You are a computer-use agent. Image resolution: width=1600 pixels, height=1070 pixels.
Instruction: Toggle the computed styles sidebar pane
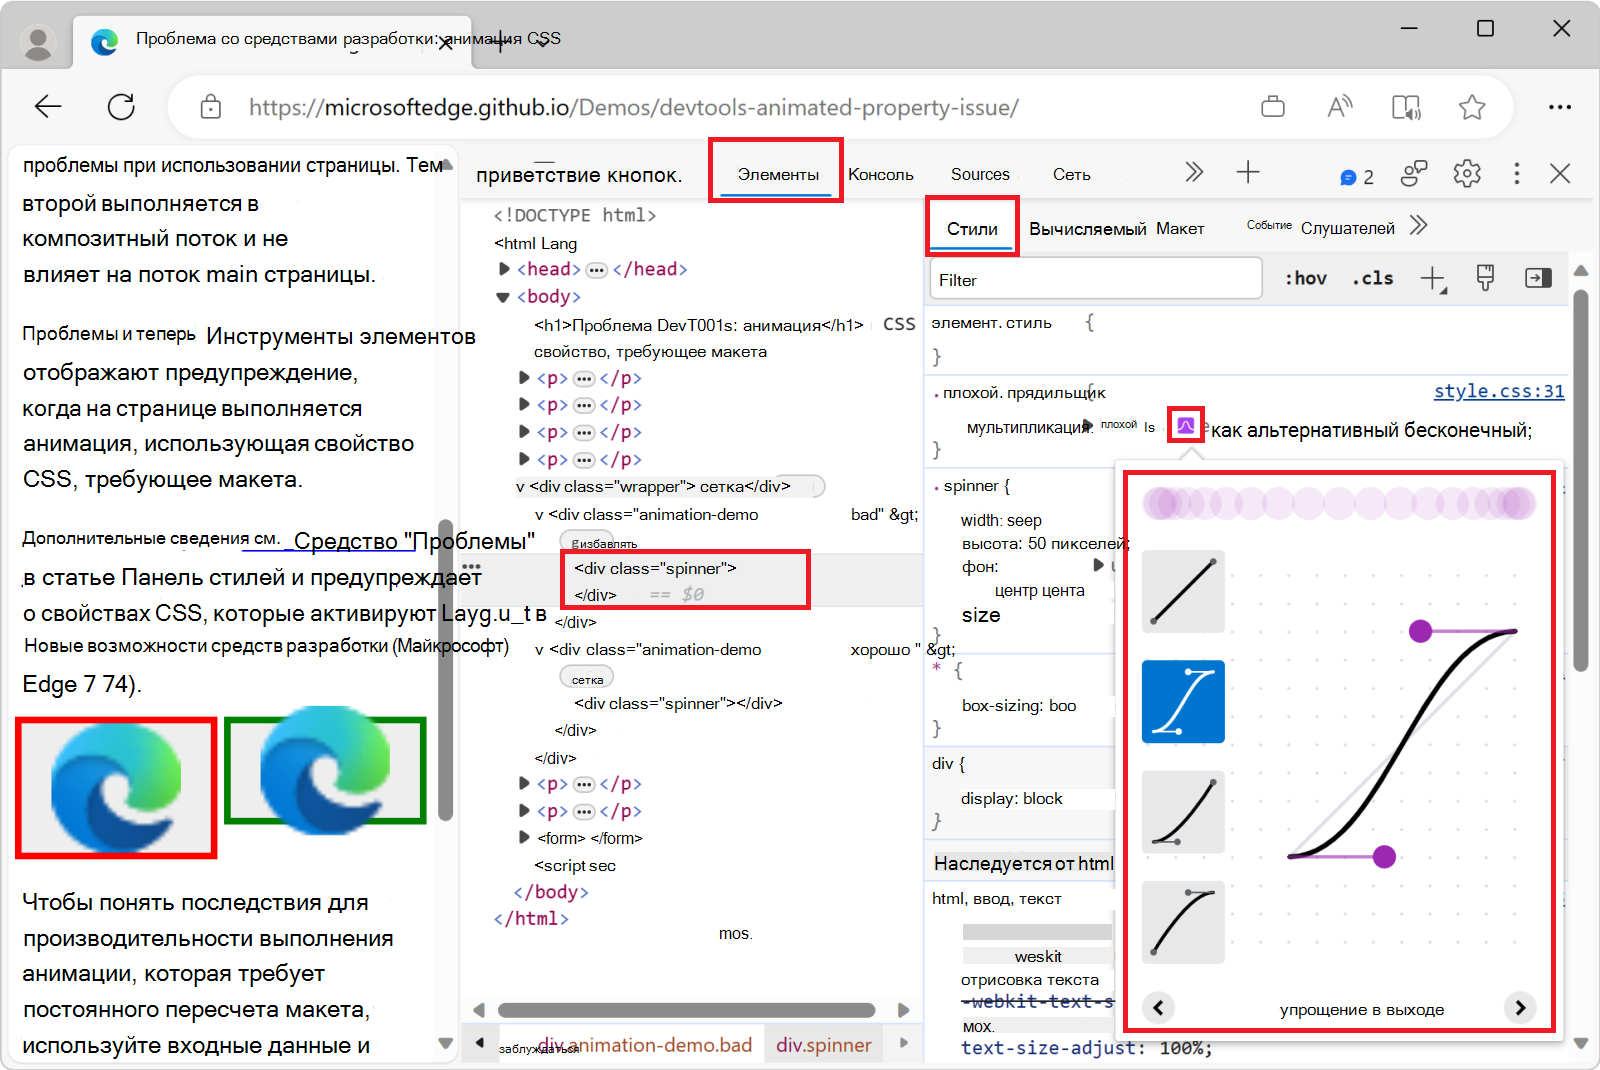1538,278
